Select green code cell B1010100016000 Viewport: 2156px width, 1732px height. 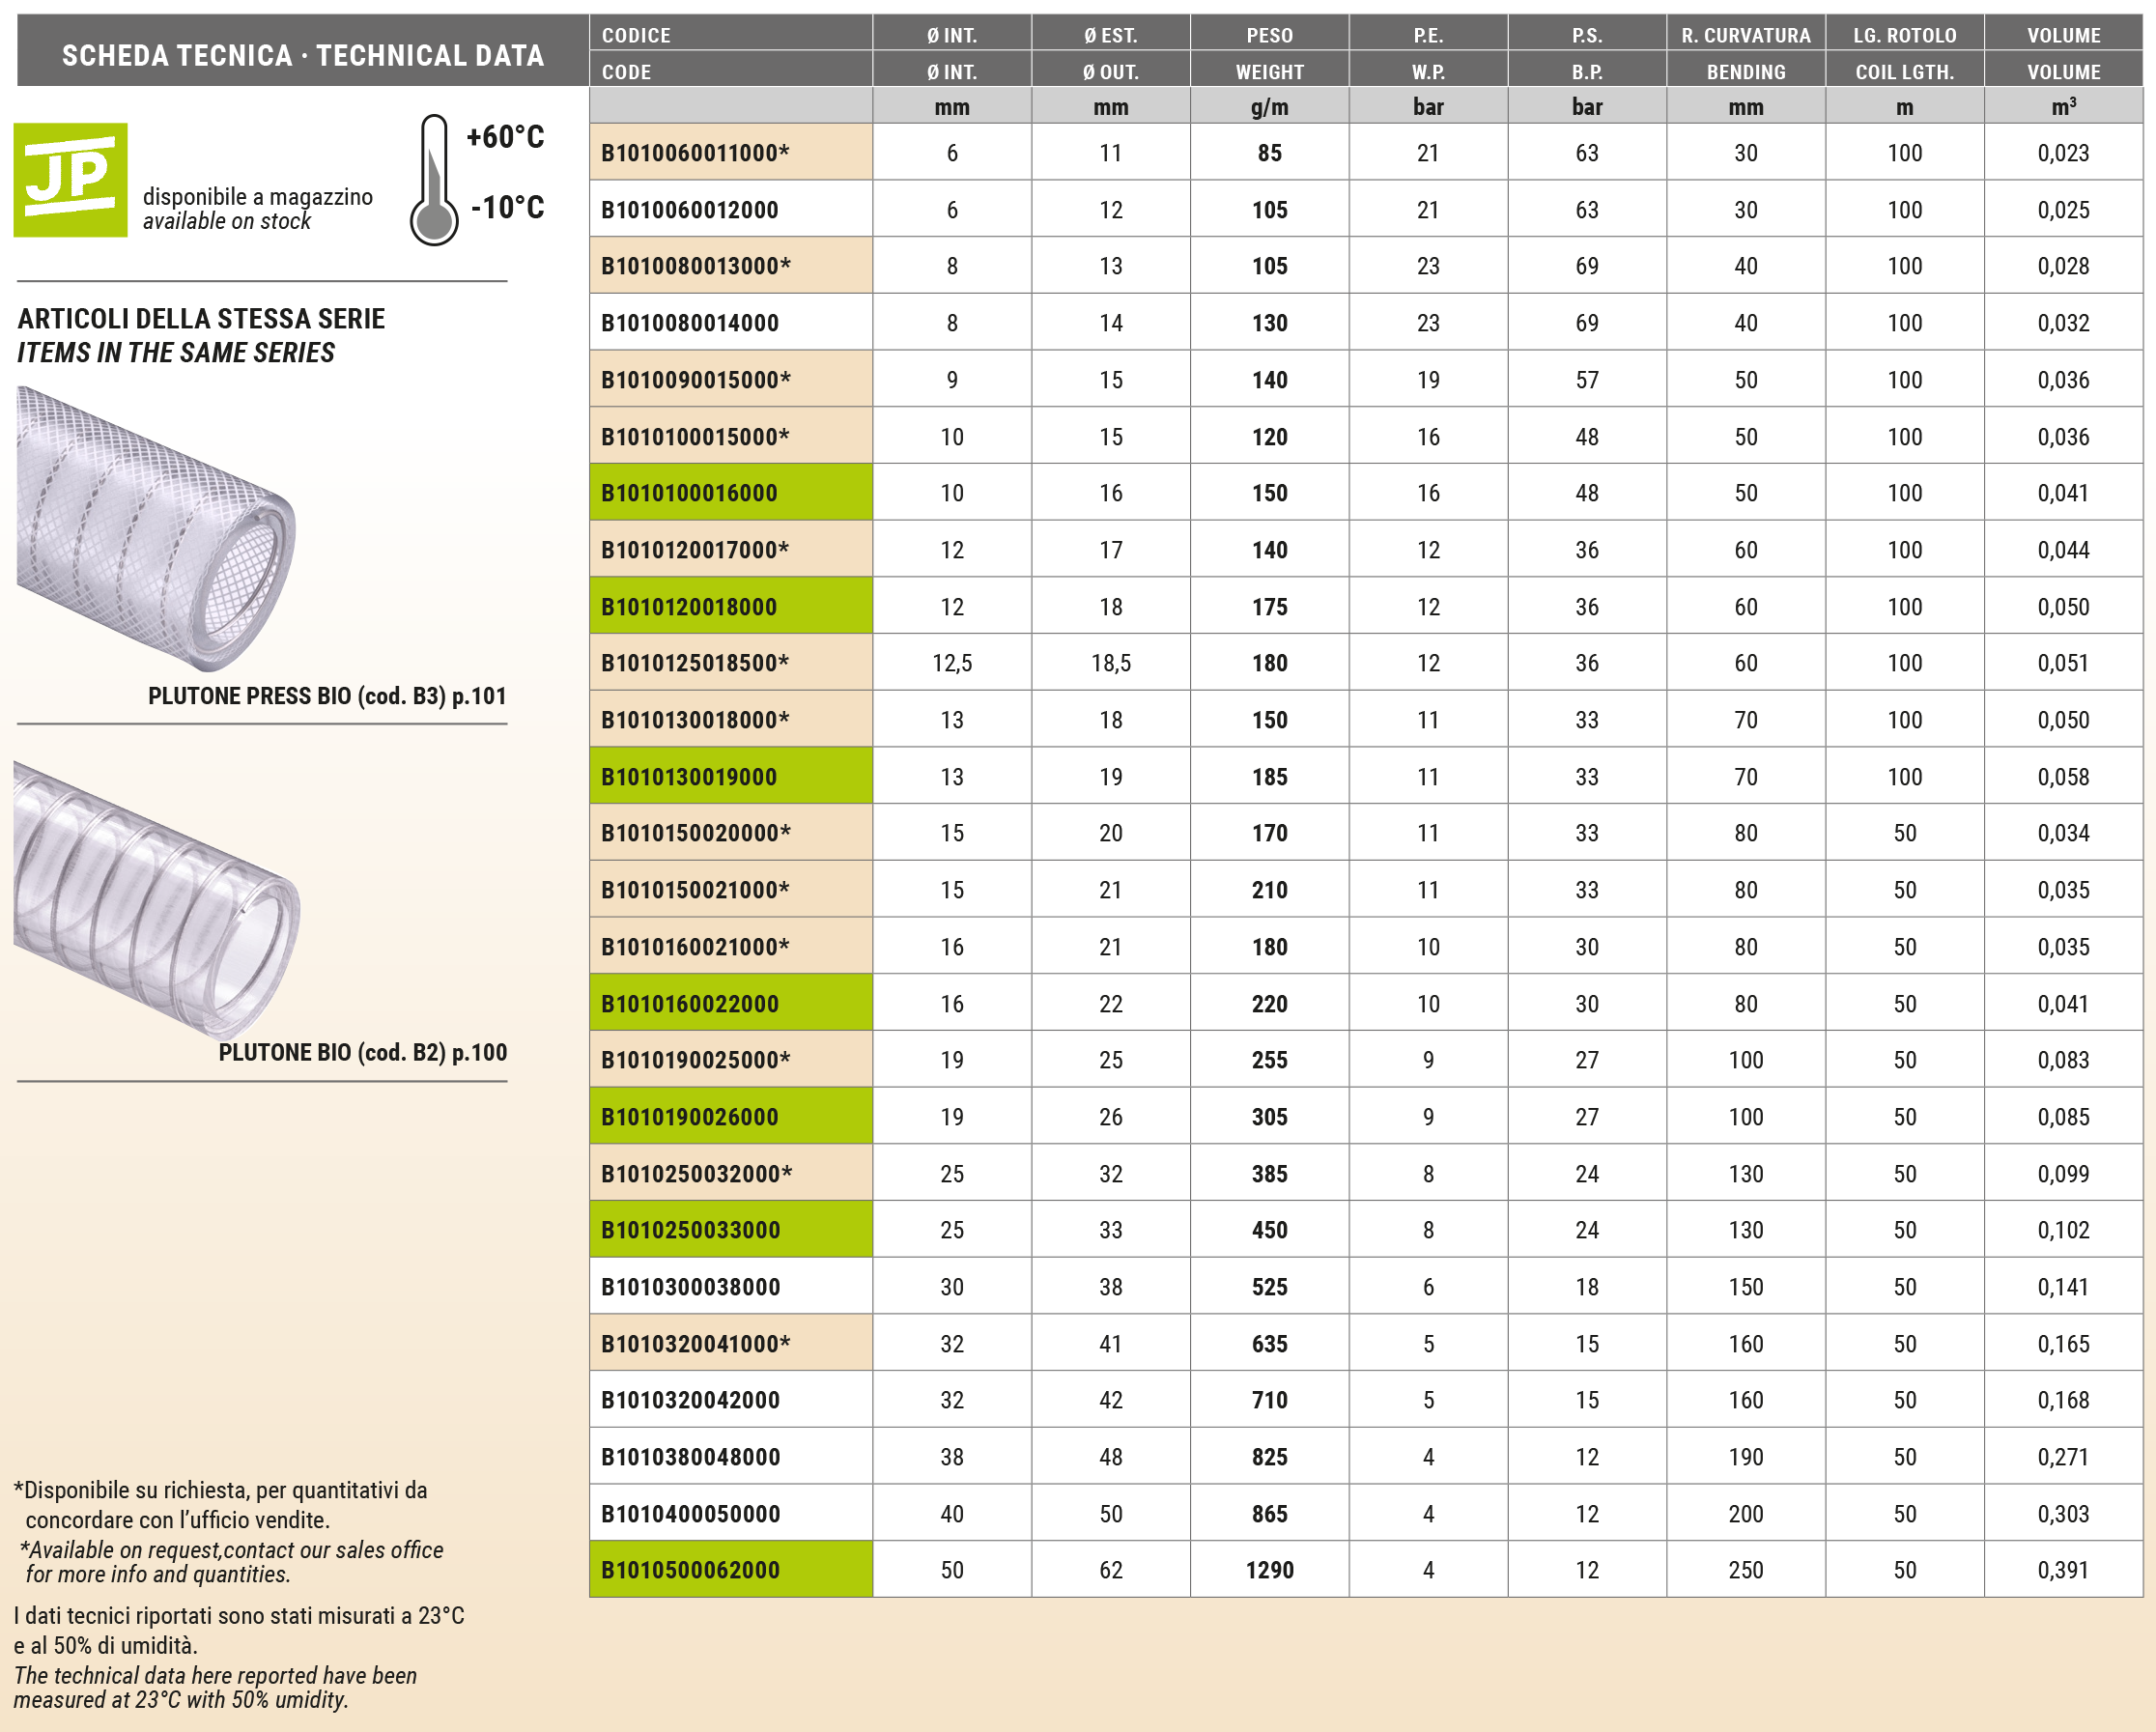[x=730, y=493]
